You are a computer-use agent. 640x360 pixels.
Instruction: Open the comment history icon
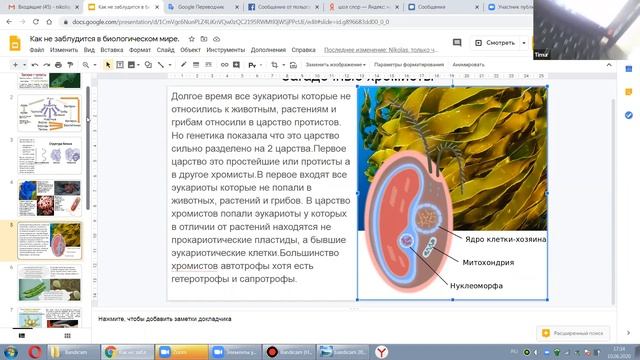[457, 42]
